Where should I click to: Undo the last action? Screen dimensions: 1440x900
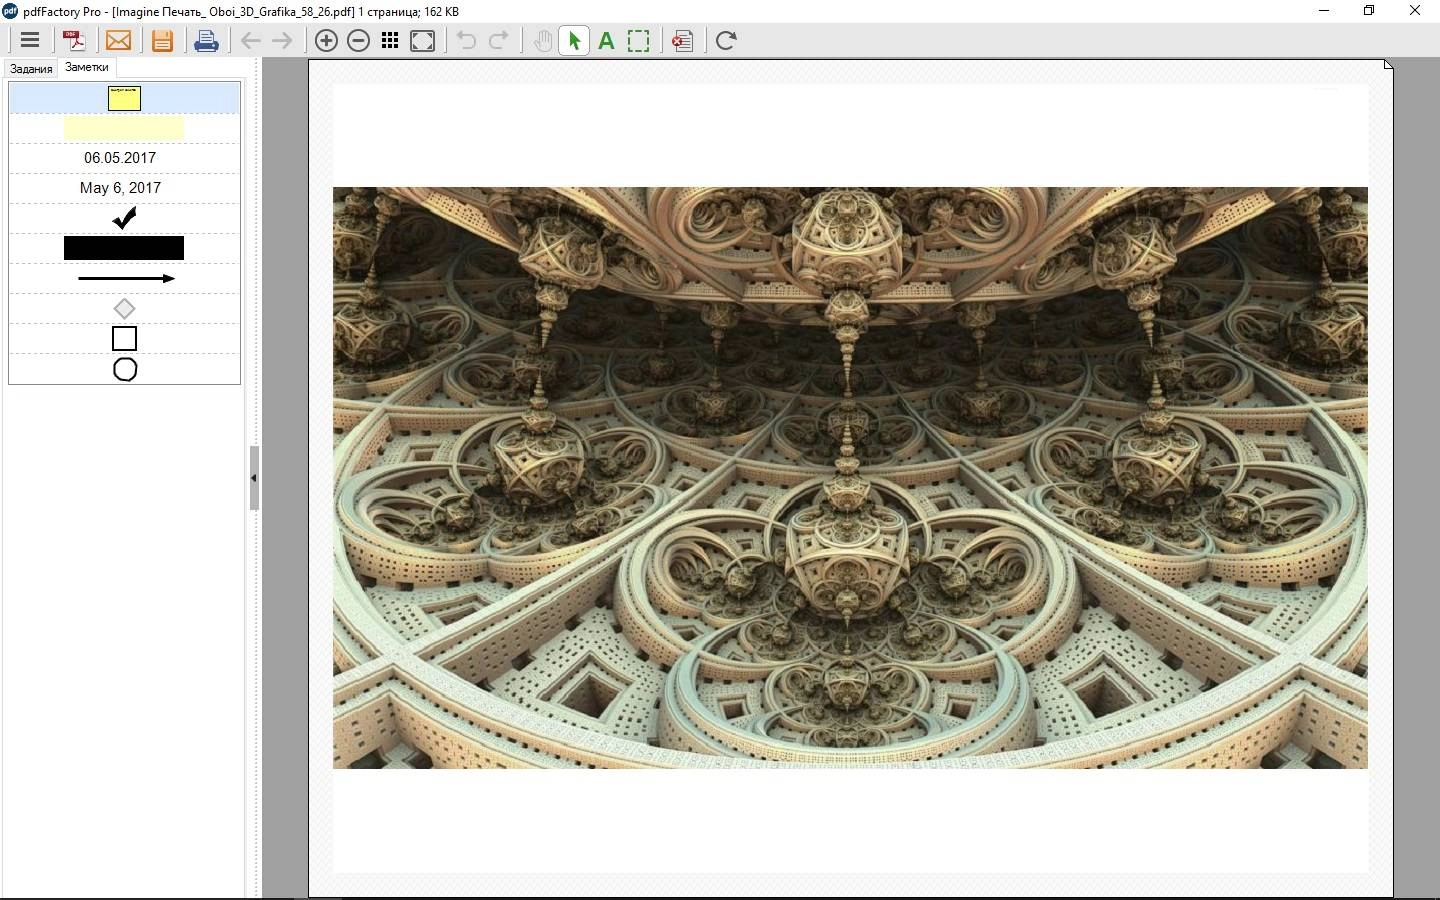coord(466,41)
